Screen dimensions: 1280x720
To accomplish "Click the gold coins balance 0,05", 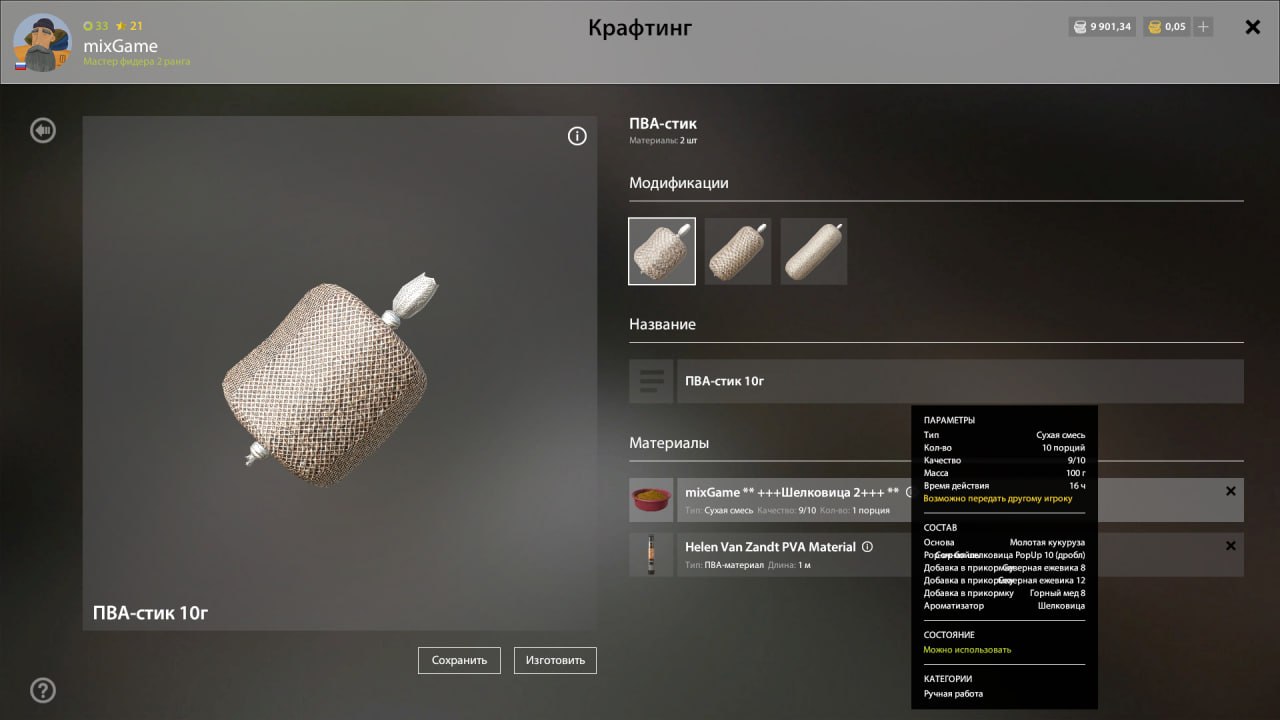I will pos(1166,27).
